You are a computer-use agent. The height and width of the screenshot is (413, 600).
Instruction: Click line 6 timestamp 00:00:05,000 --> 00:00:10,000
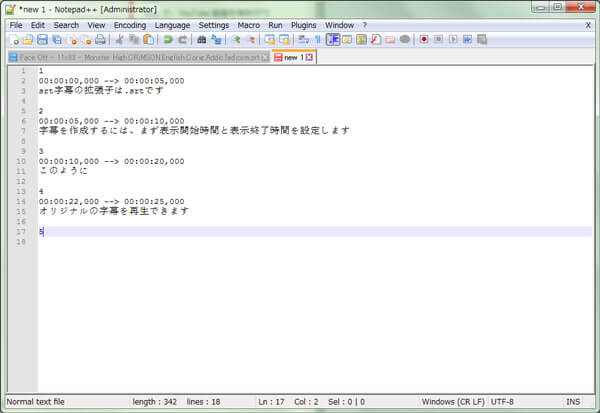tap(111, 121)
